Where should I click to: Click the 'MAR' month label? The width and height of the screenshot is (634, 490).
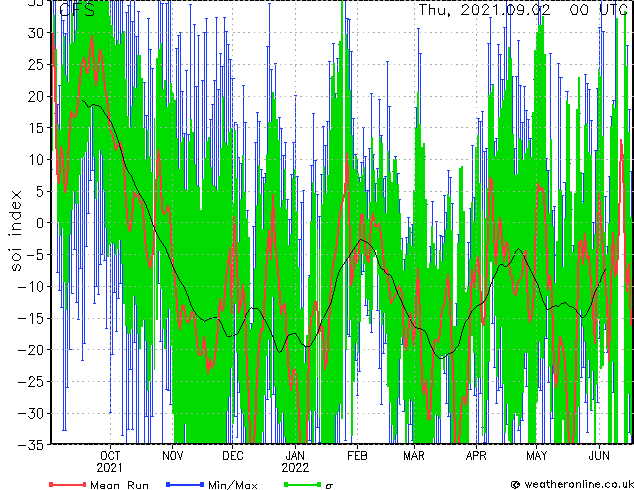pos(414,456)
